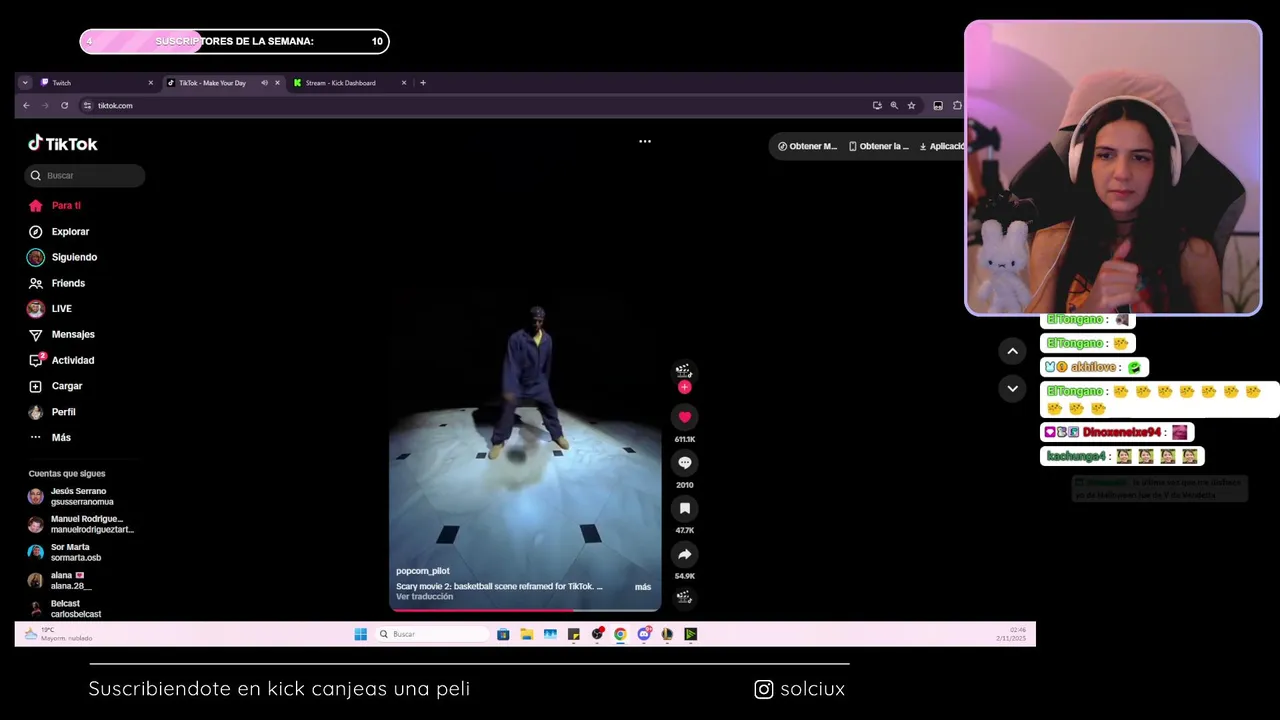
Task: Open the Perfil avatar icon
Action: (36, 412)
